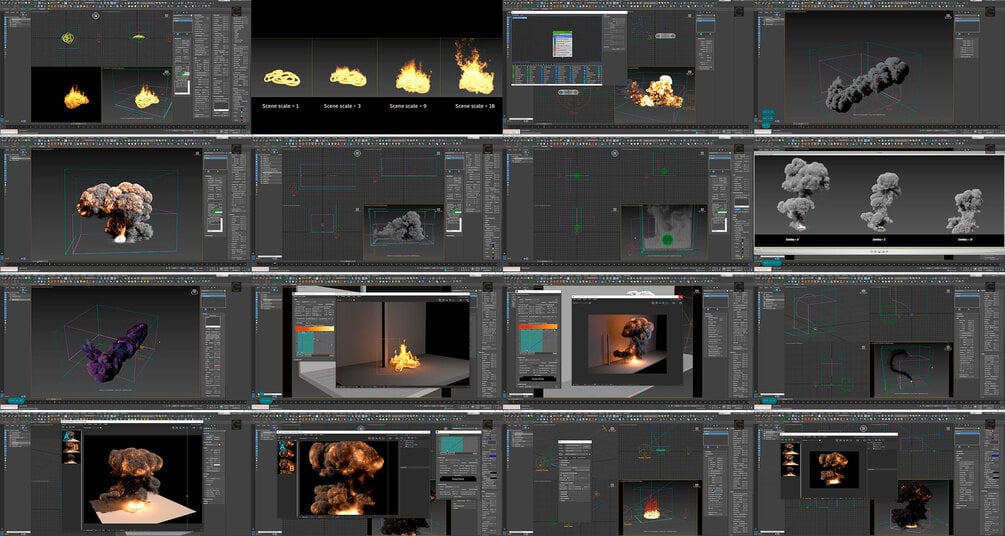Click the ViewCube icon above the purple smoke

coord(194,292)
